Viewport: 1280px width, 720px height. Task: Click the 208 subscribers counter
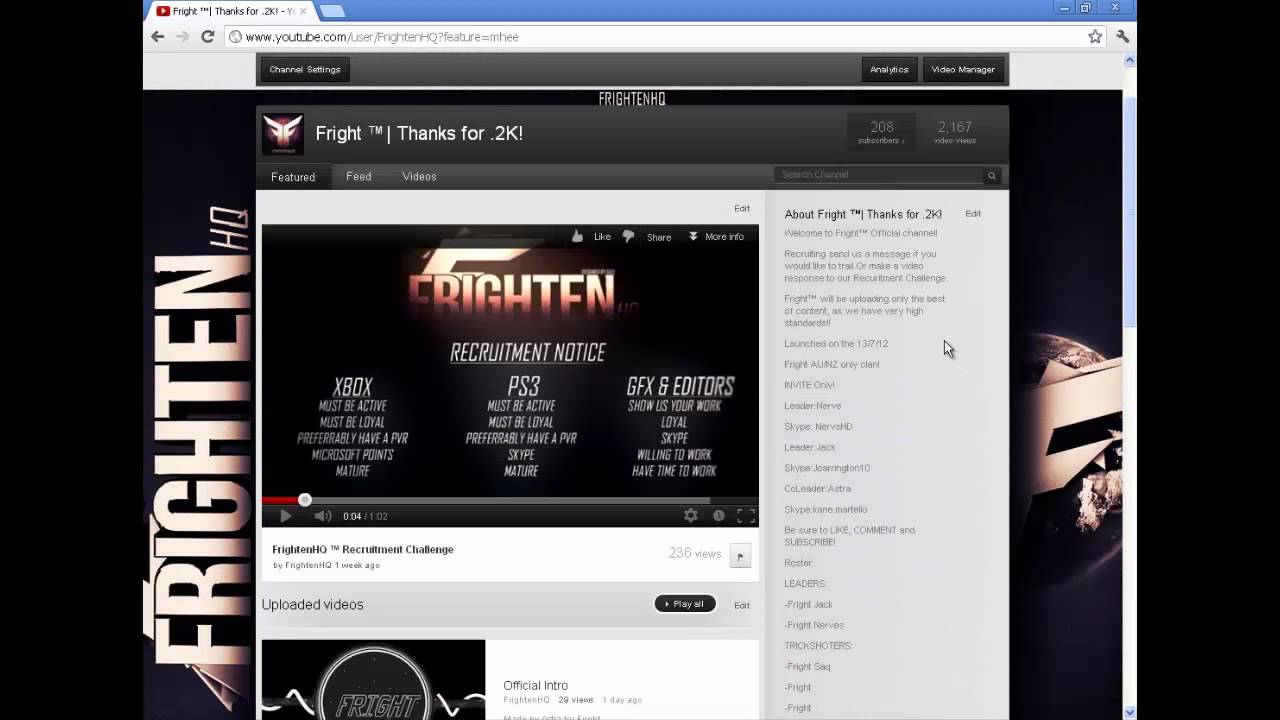tap(881, 132)
